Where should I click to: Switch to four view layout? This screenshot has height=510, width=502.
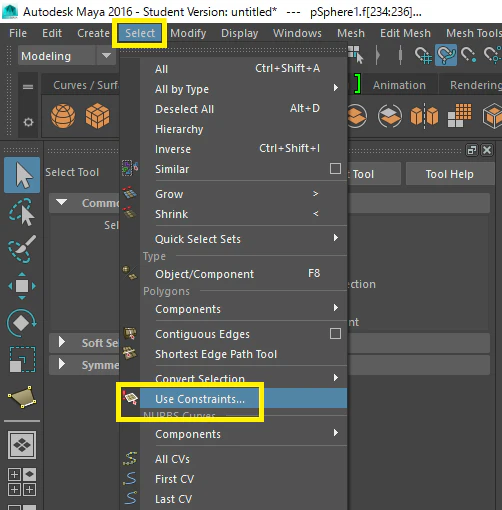[22, 482]
